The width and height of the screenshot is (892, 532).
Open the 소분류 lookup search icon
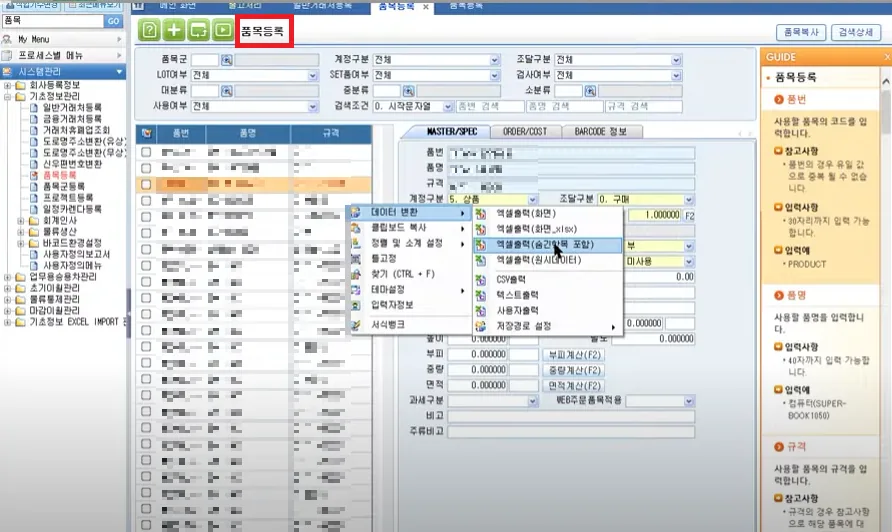click(x=590, y=90)
